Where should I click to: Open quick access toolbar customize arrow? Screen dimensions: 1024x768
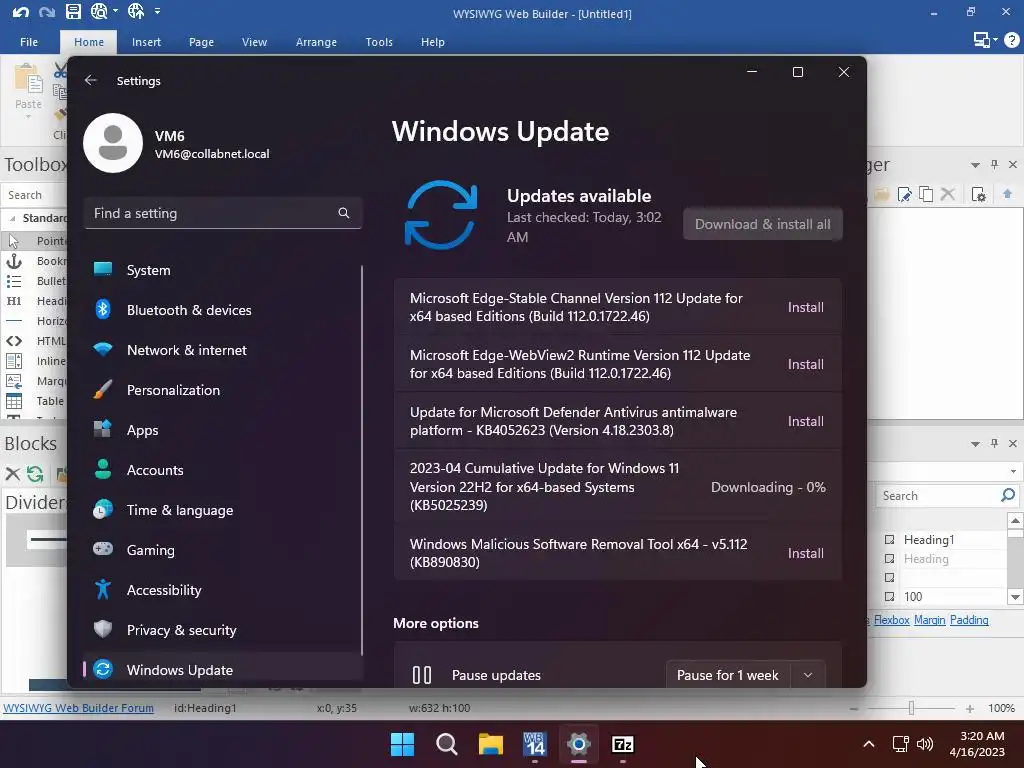click(157, 11)
